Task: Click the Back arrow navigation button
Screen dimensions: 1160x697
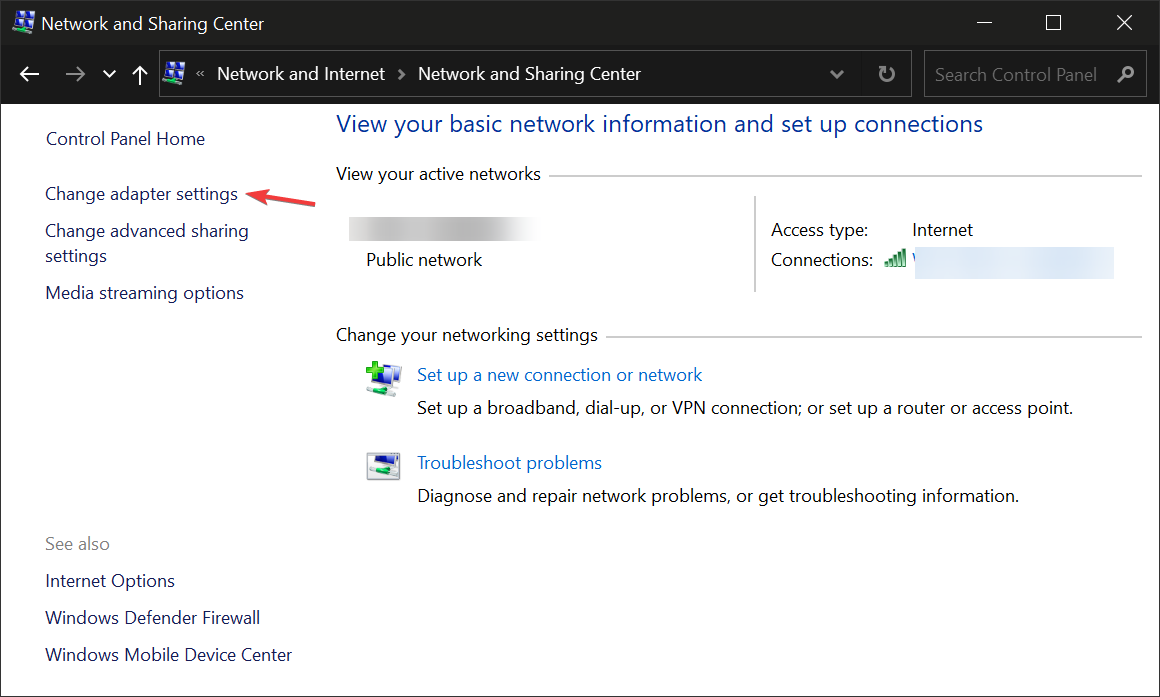Action: 29,75
